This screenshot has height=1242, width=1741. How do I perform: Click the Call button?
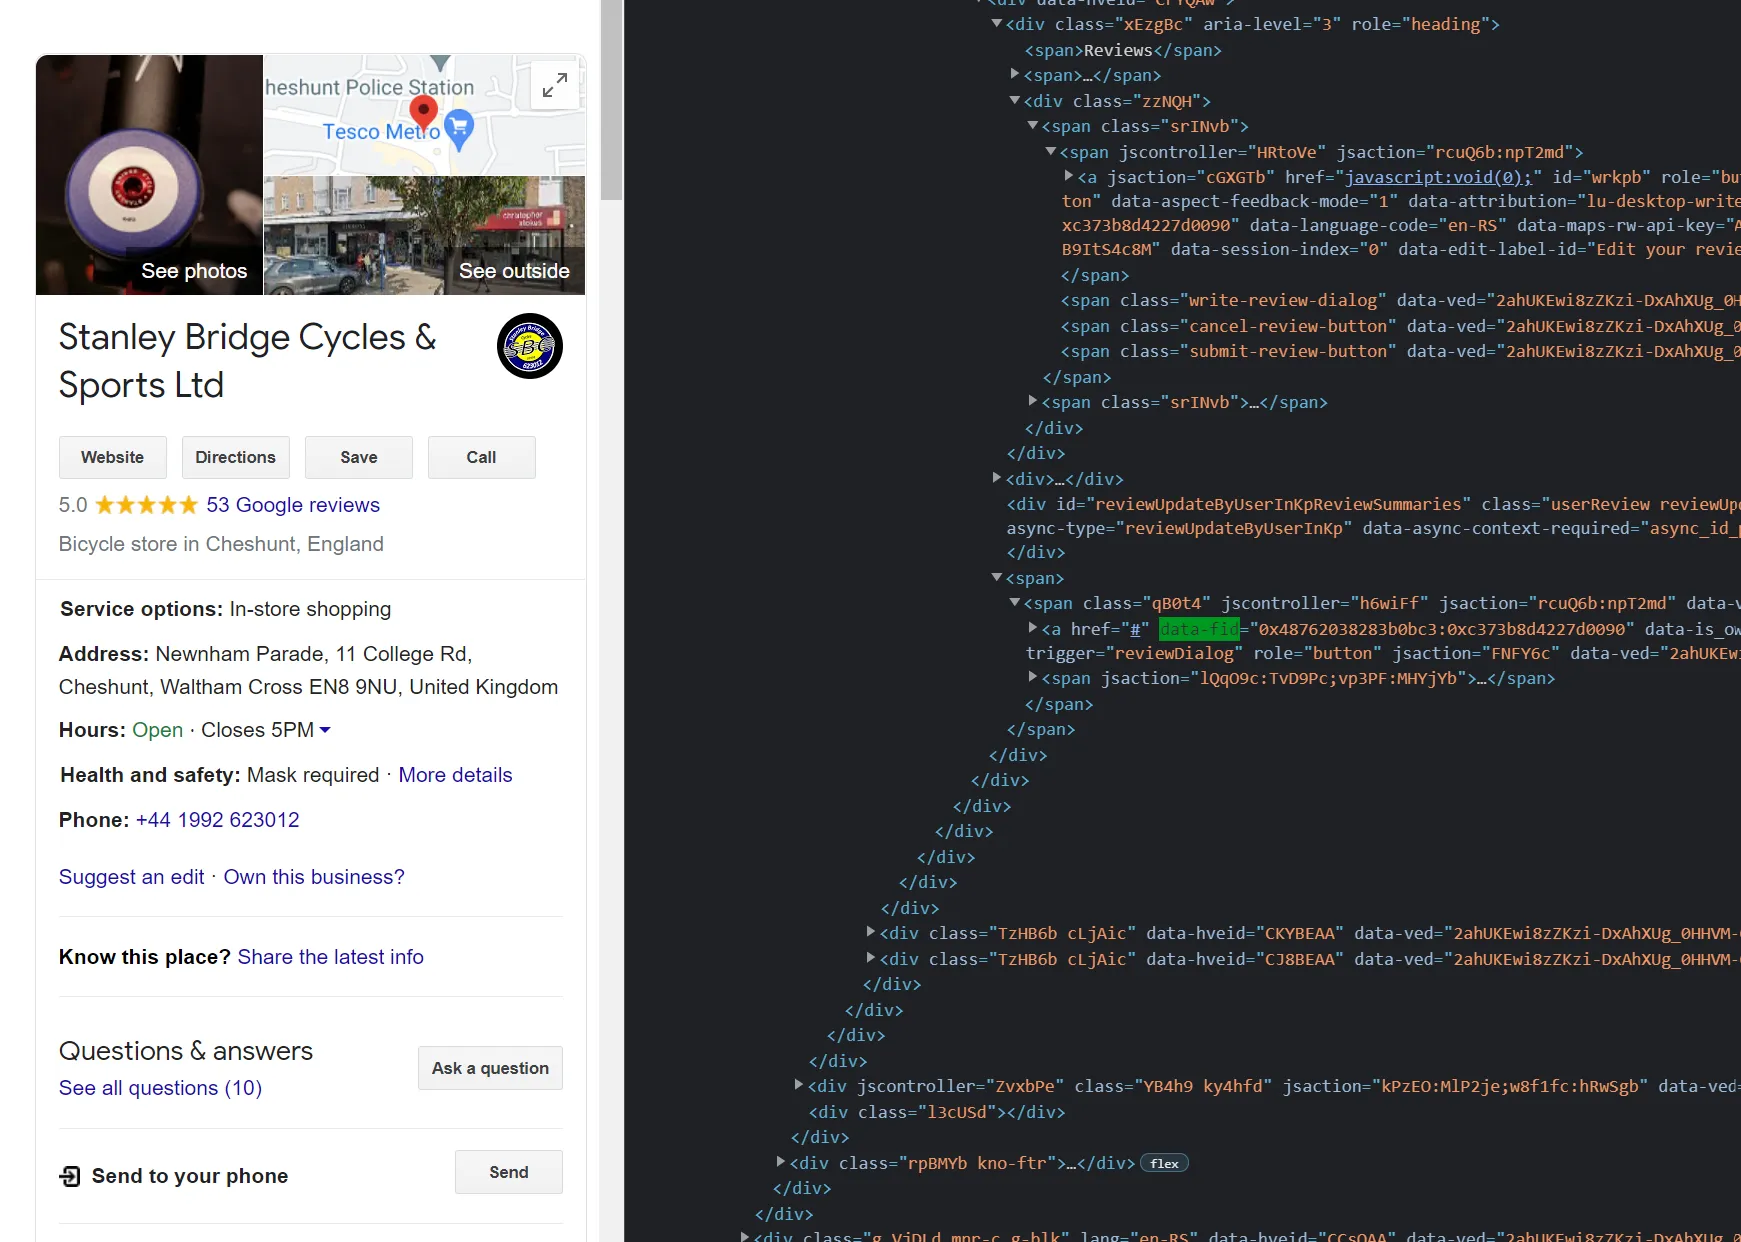[482, 457]
